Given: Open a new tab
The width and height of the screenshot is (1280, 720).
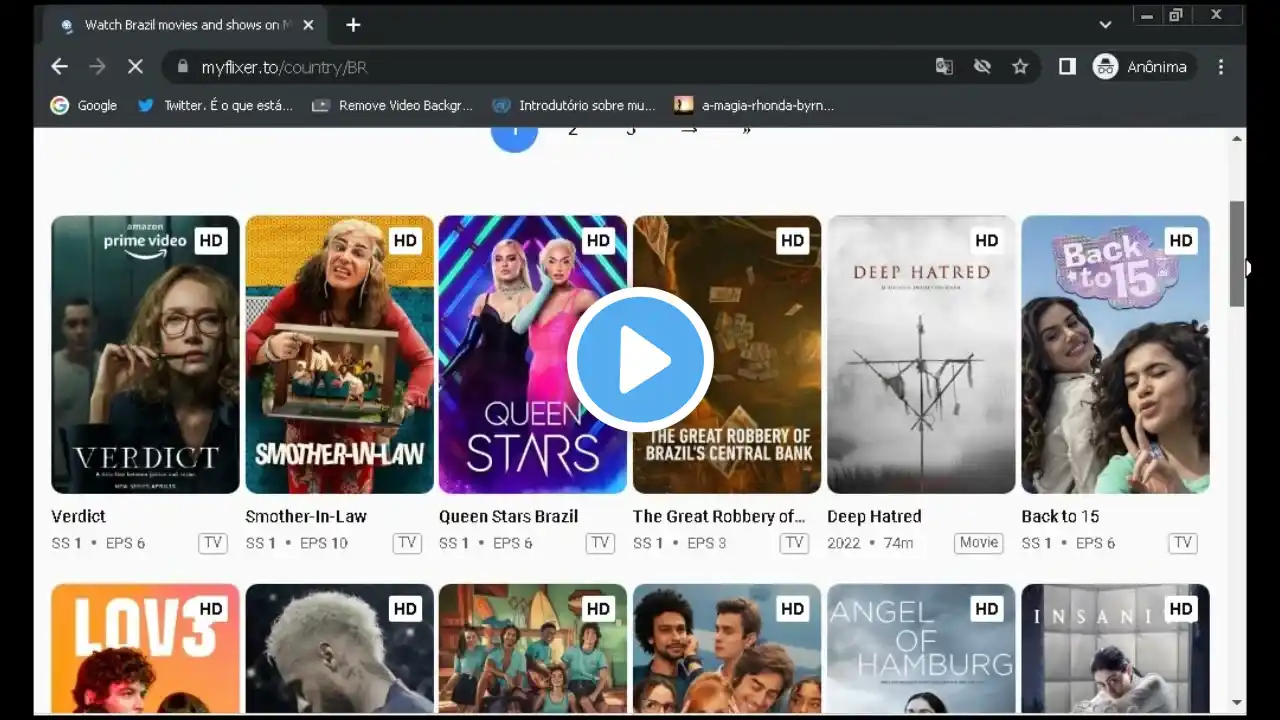Looking at the screenshot, I should [x=353, y=25].
